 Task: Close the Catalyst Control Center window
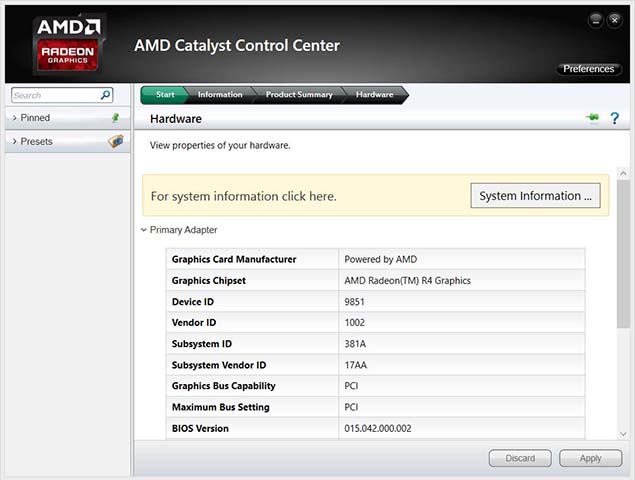point(615,20)
